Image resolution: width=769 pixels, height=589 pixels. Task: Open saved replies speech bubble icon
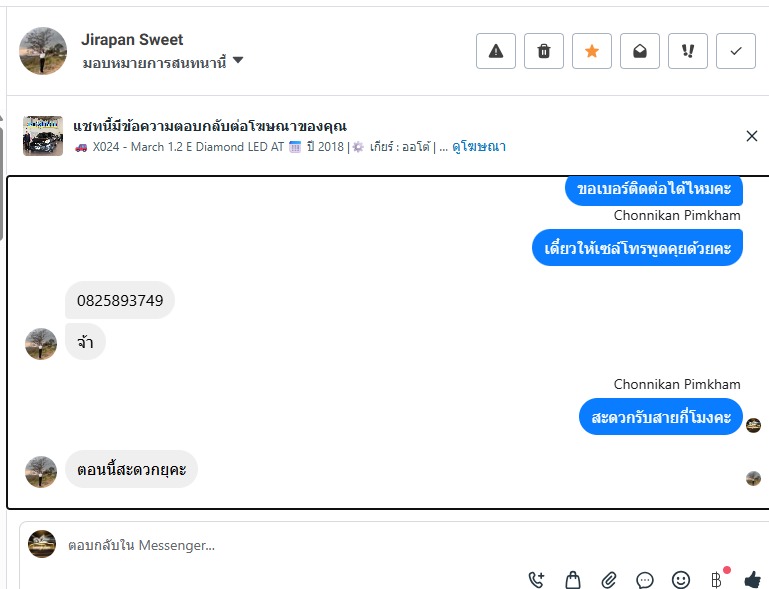pyautogui.click(x=645, y=579)
